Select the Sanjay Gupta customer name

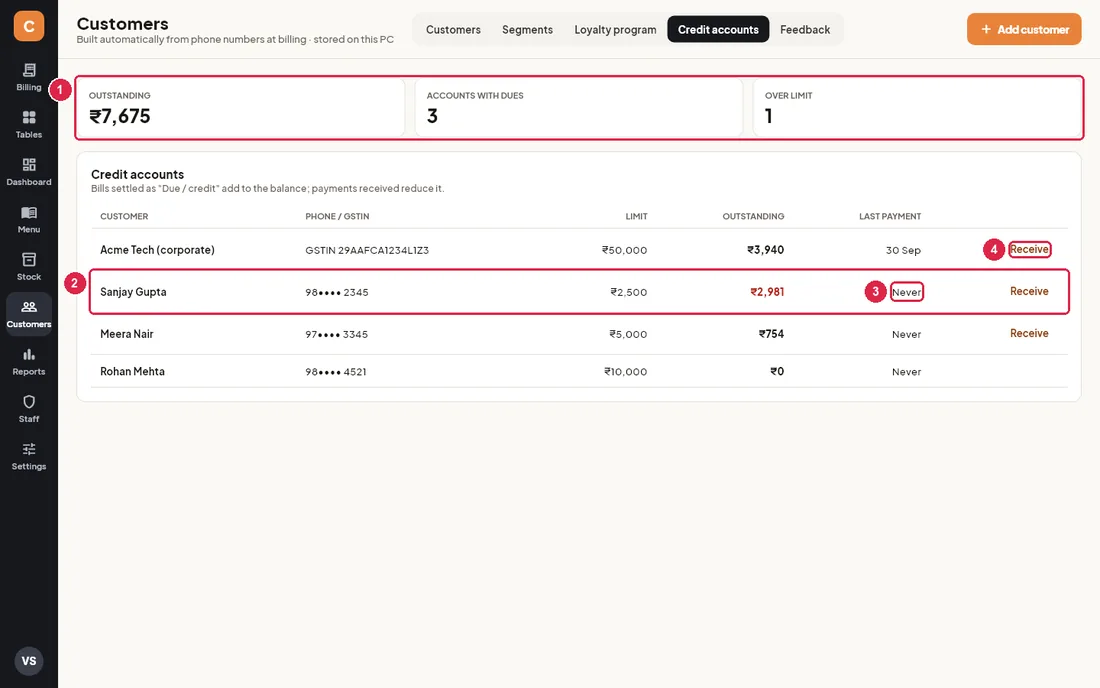point(133,292)
